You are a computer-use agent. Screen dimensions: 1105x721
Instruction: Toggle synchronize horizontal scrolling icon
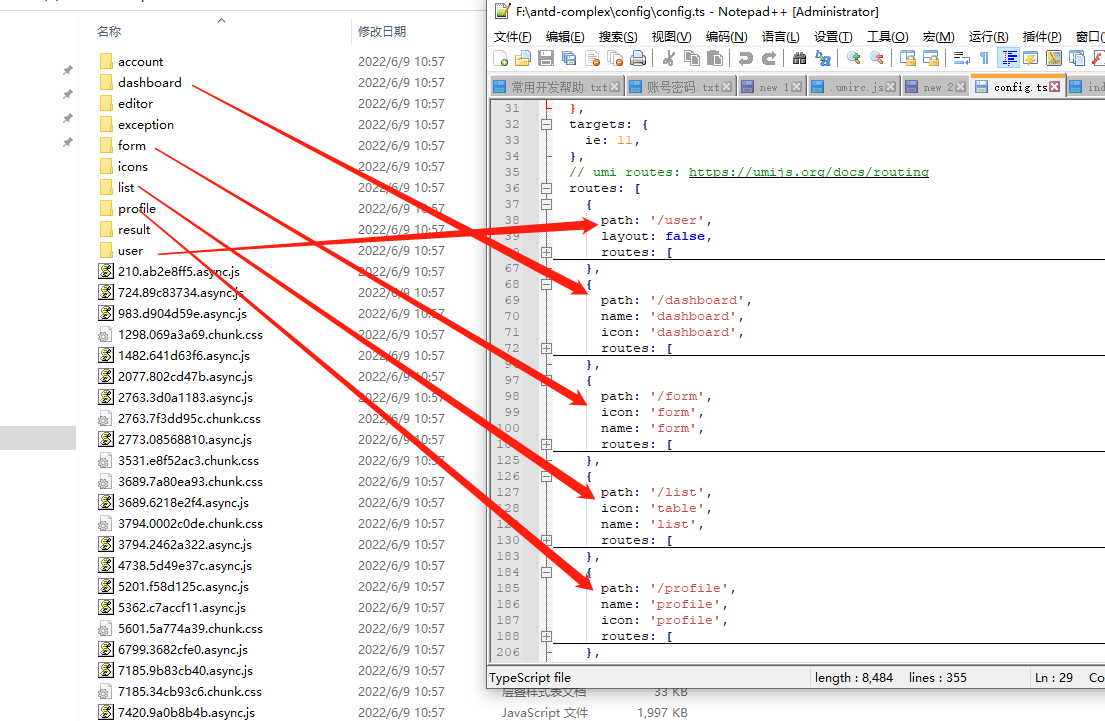coord(930,58)
